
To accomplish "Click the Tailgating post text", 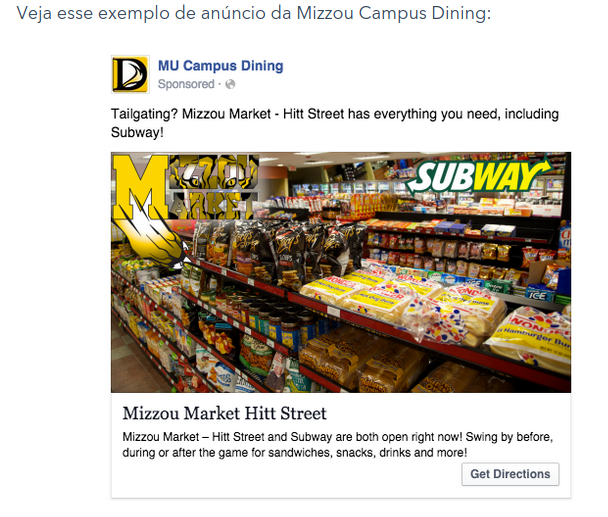I will [334, 123].
